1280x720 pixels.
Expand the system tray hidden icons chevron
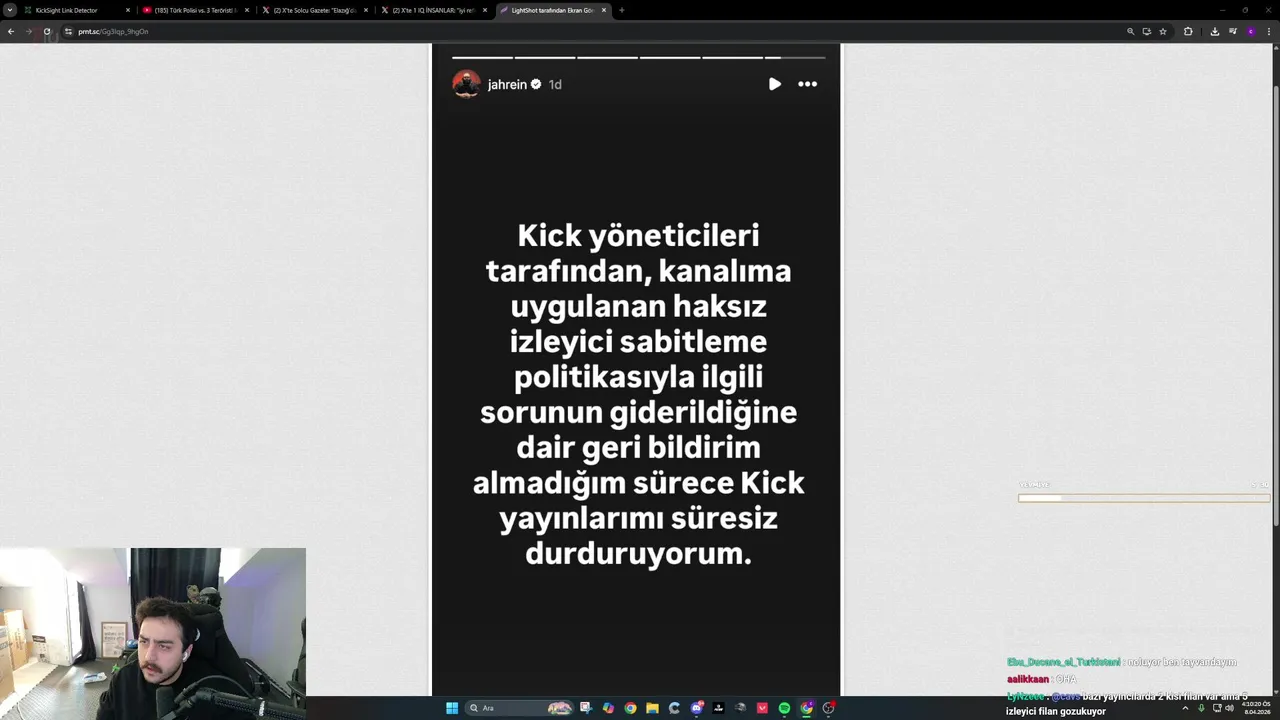click(x=1185, y=708)
